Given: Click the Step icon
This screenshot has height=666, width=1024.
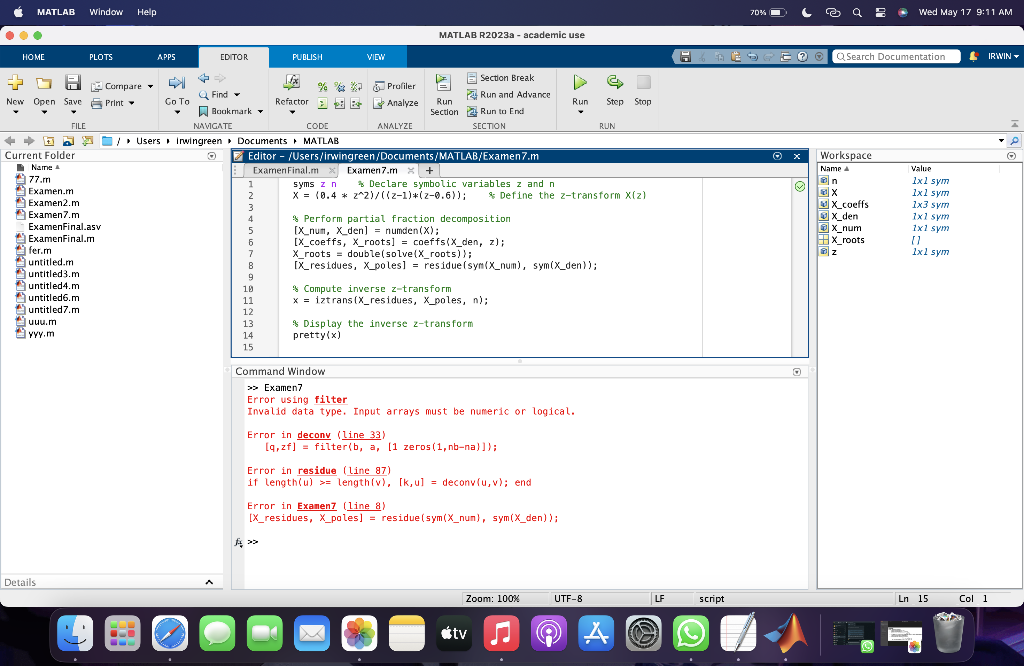Looking at the screenshot, I should pos(614,83).
